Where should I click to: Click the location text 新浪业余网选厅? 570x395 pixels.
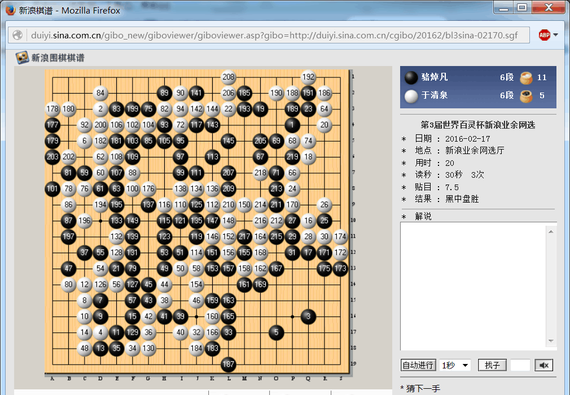[474, 150]
